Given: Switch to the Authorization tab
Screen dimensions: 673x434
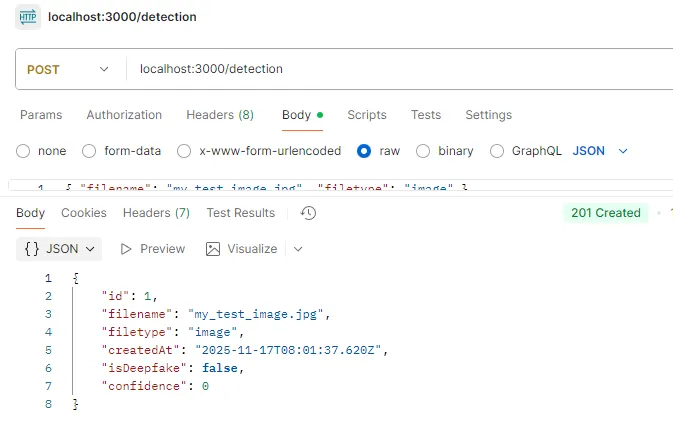Looking at the screenshot, I should coord(124,115).
